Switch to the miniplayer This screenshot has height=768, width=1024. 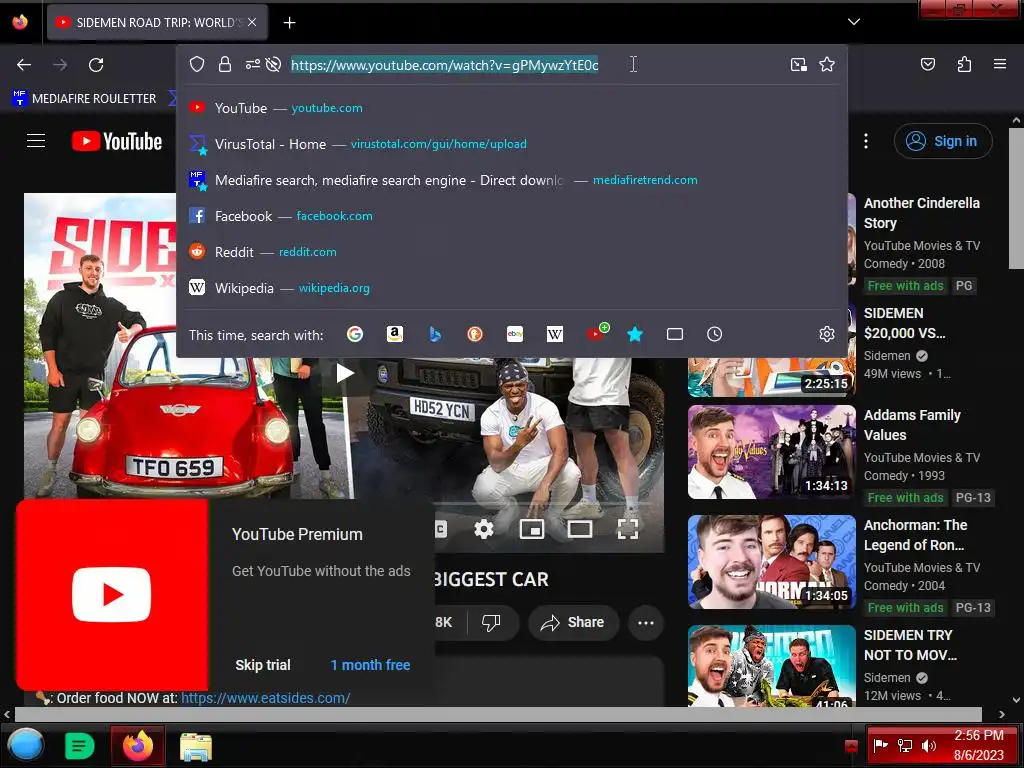pyautogui.click(x=532, y=528)
